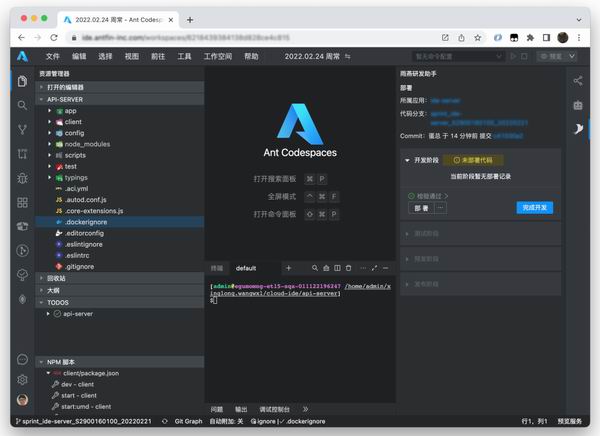Click the Ant Codespaces logo in menu bar

(x=22, y=57)
